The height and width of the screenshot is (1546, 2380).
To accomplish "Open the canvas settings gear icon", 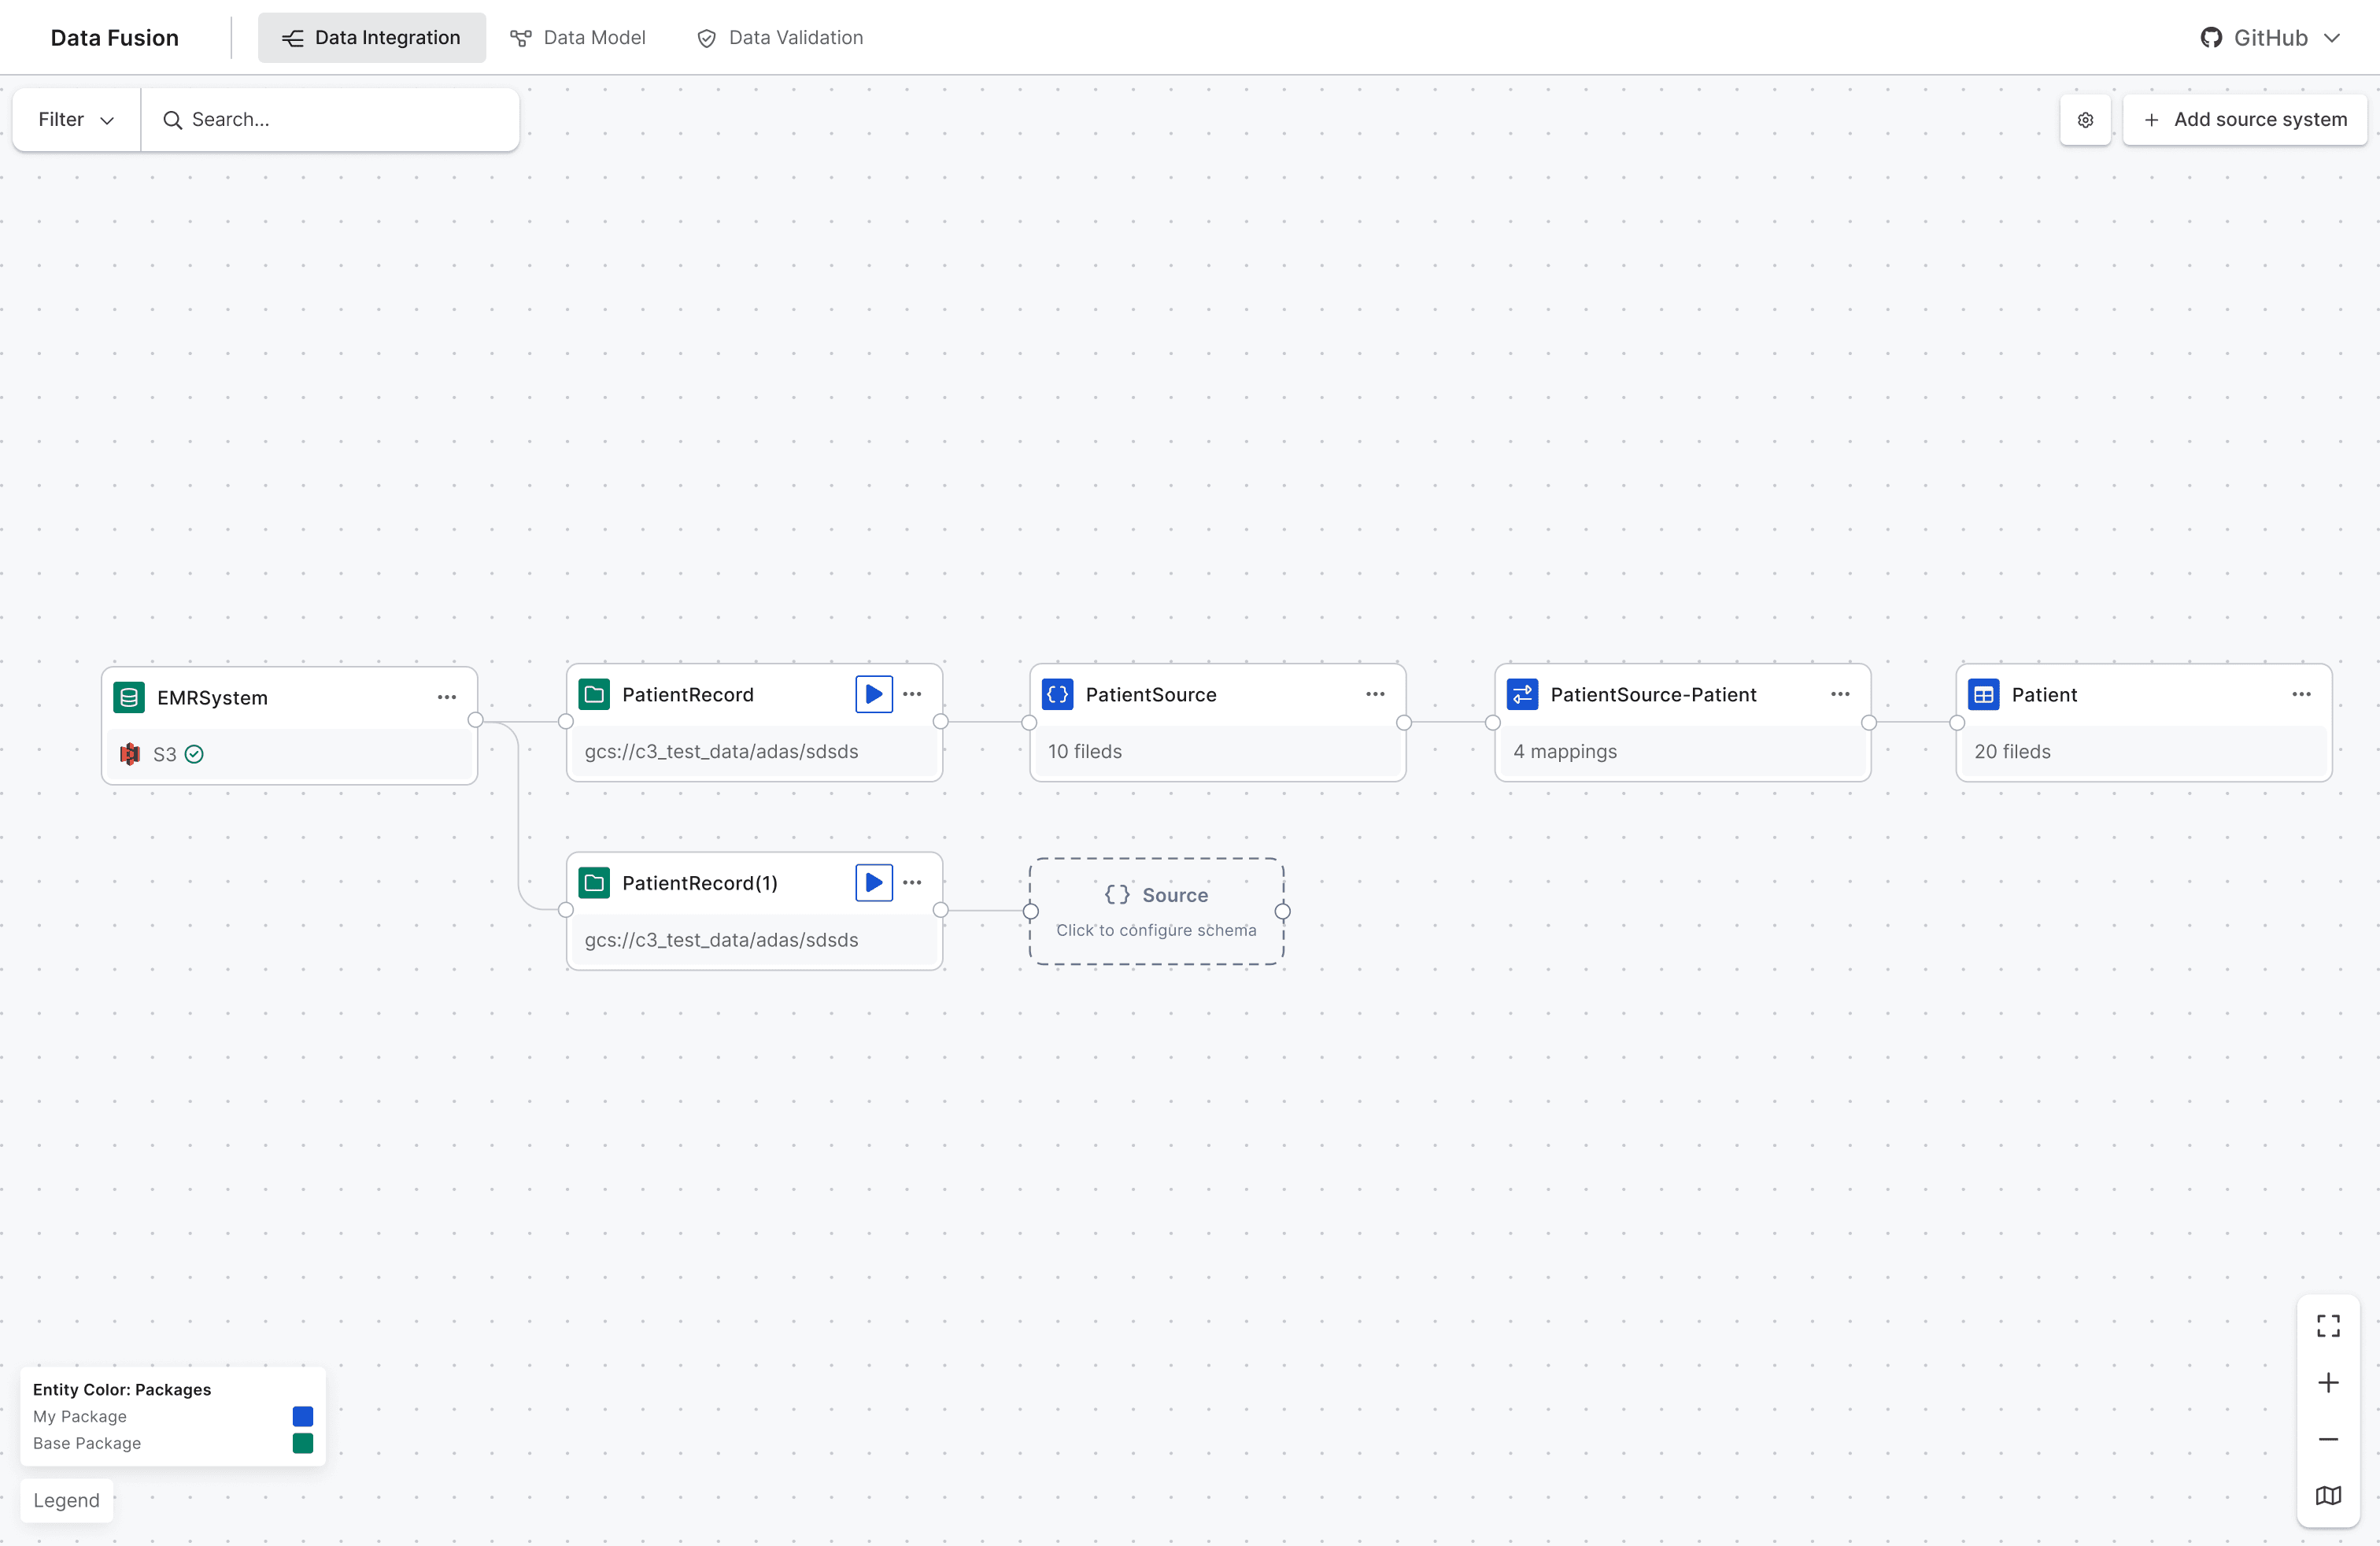I will tap(2086, 119).
